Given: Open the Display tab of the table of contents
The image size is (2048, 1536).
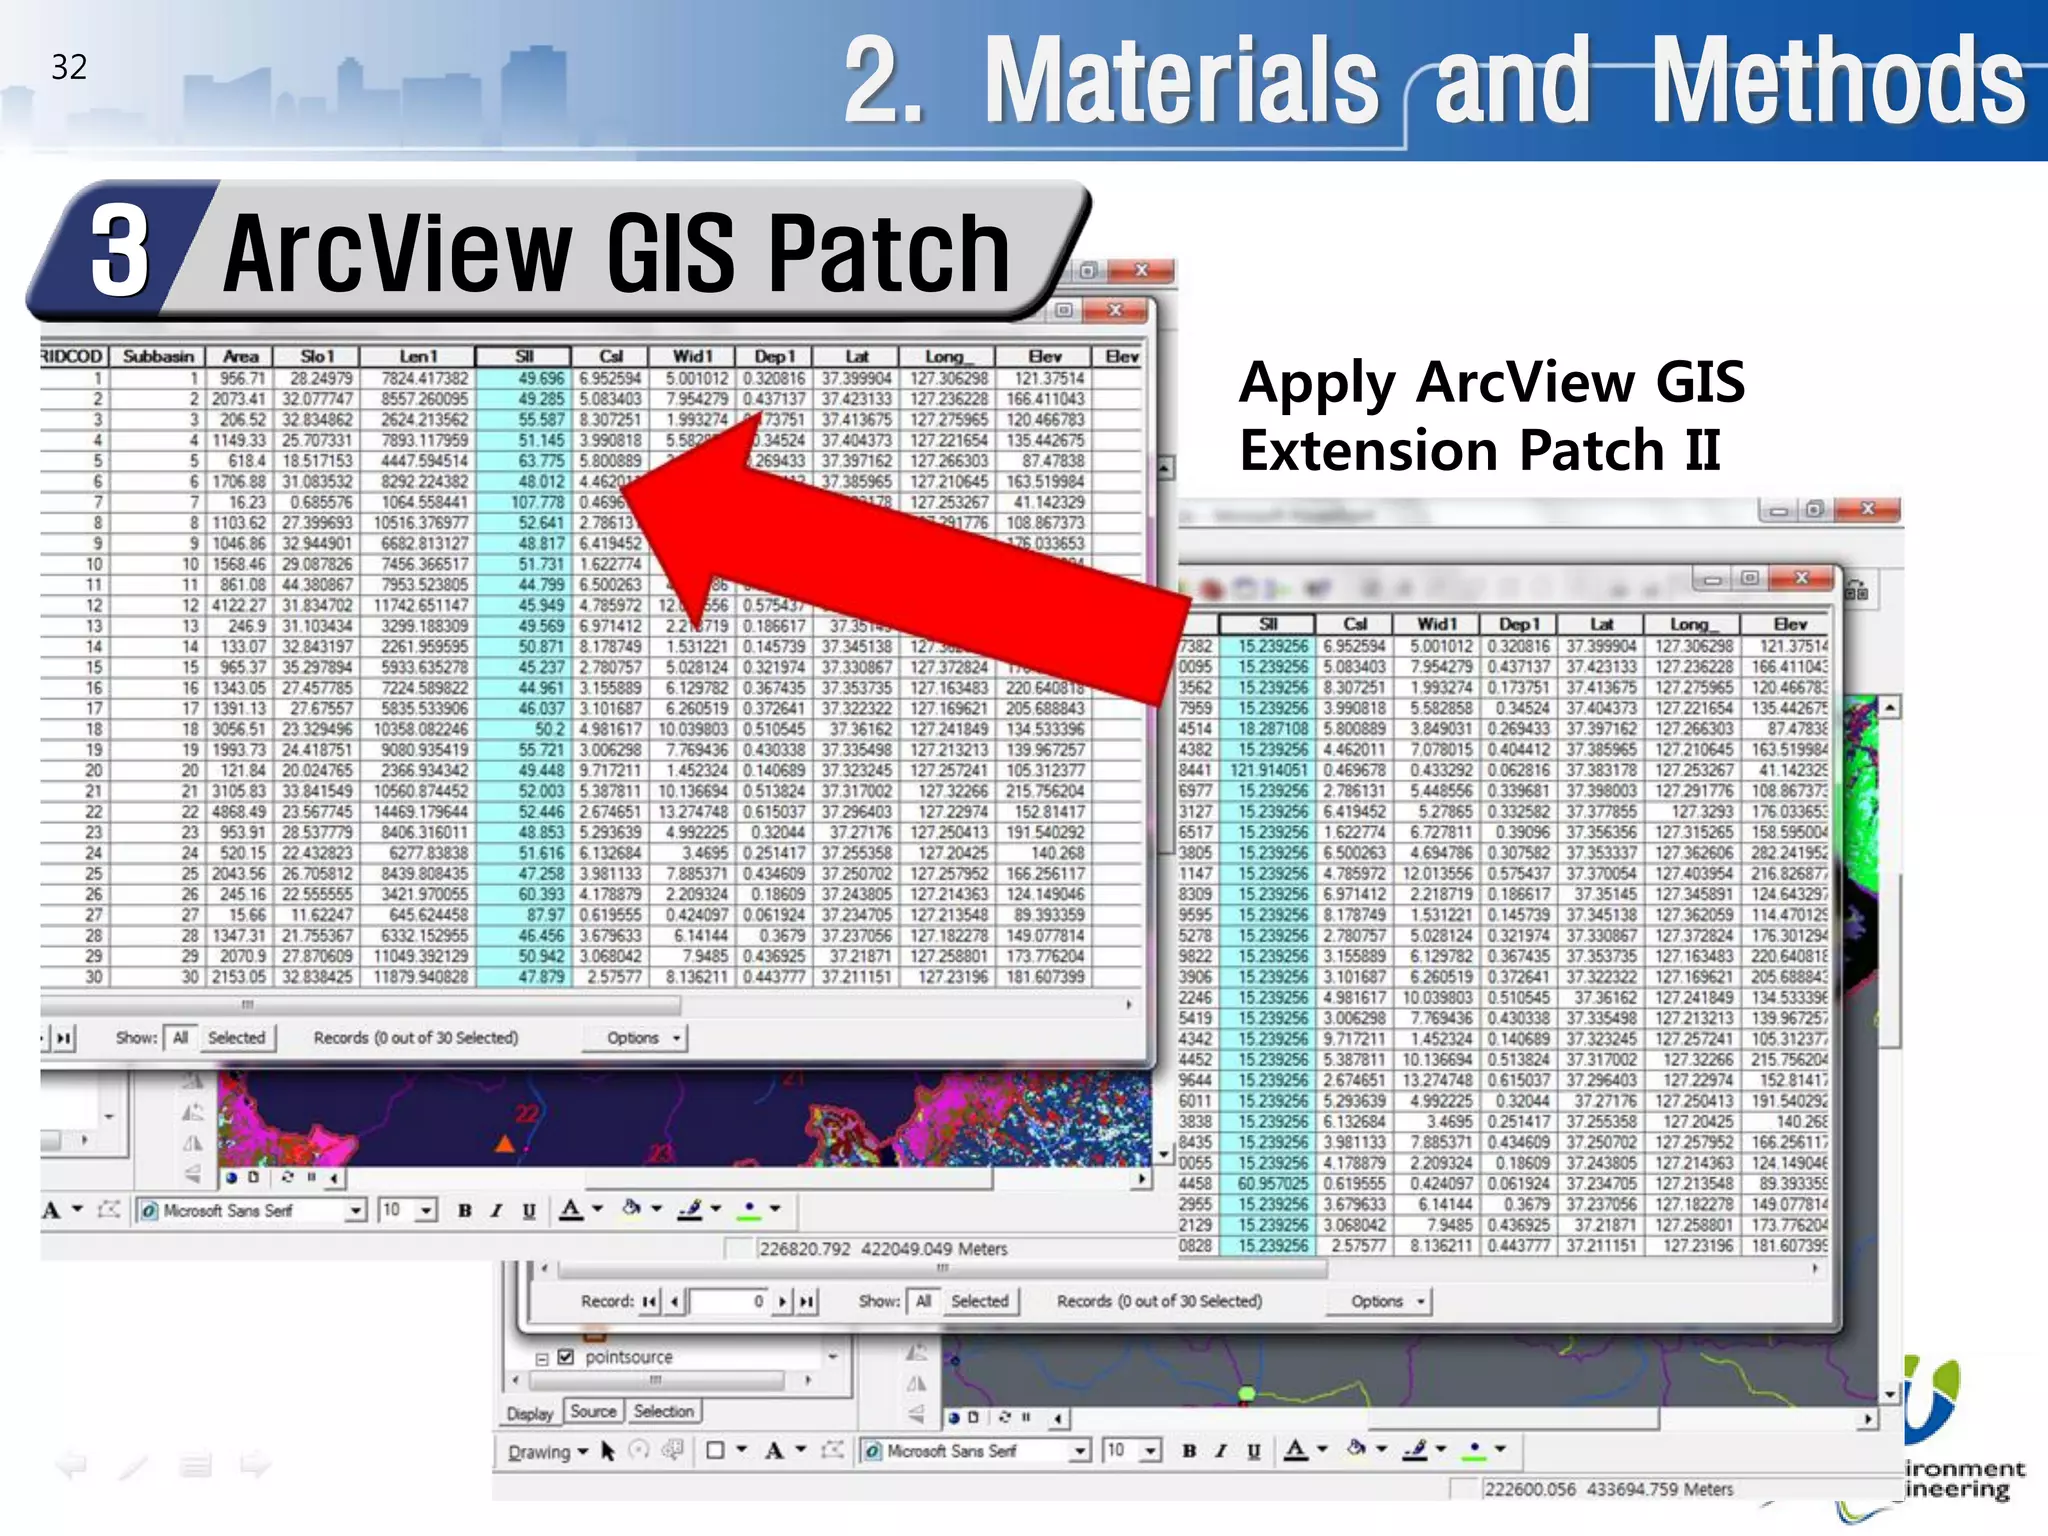Looking at the screenshot, I should pyautogui.click(x=529, y=1413).
